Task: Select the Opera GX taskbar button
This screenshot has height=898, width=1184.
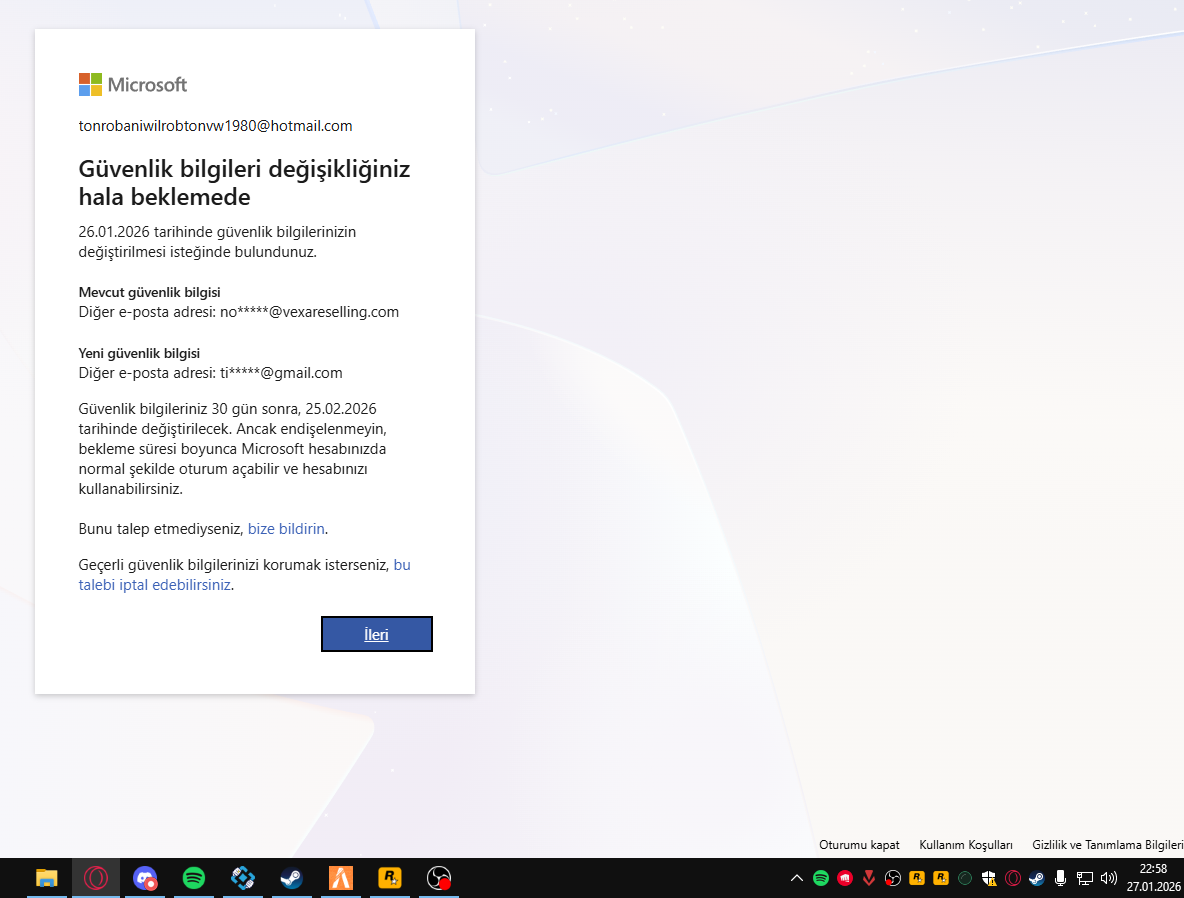Action: (96, 878)
